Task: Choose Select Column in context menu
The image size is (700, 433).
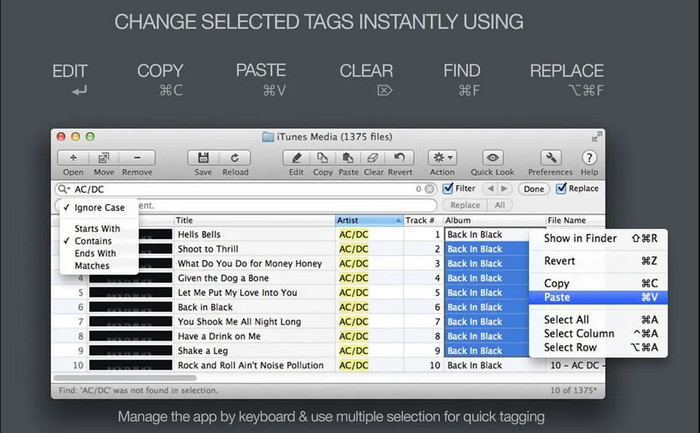Action: [x=598, y=333]
